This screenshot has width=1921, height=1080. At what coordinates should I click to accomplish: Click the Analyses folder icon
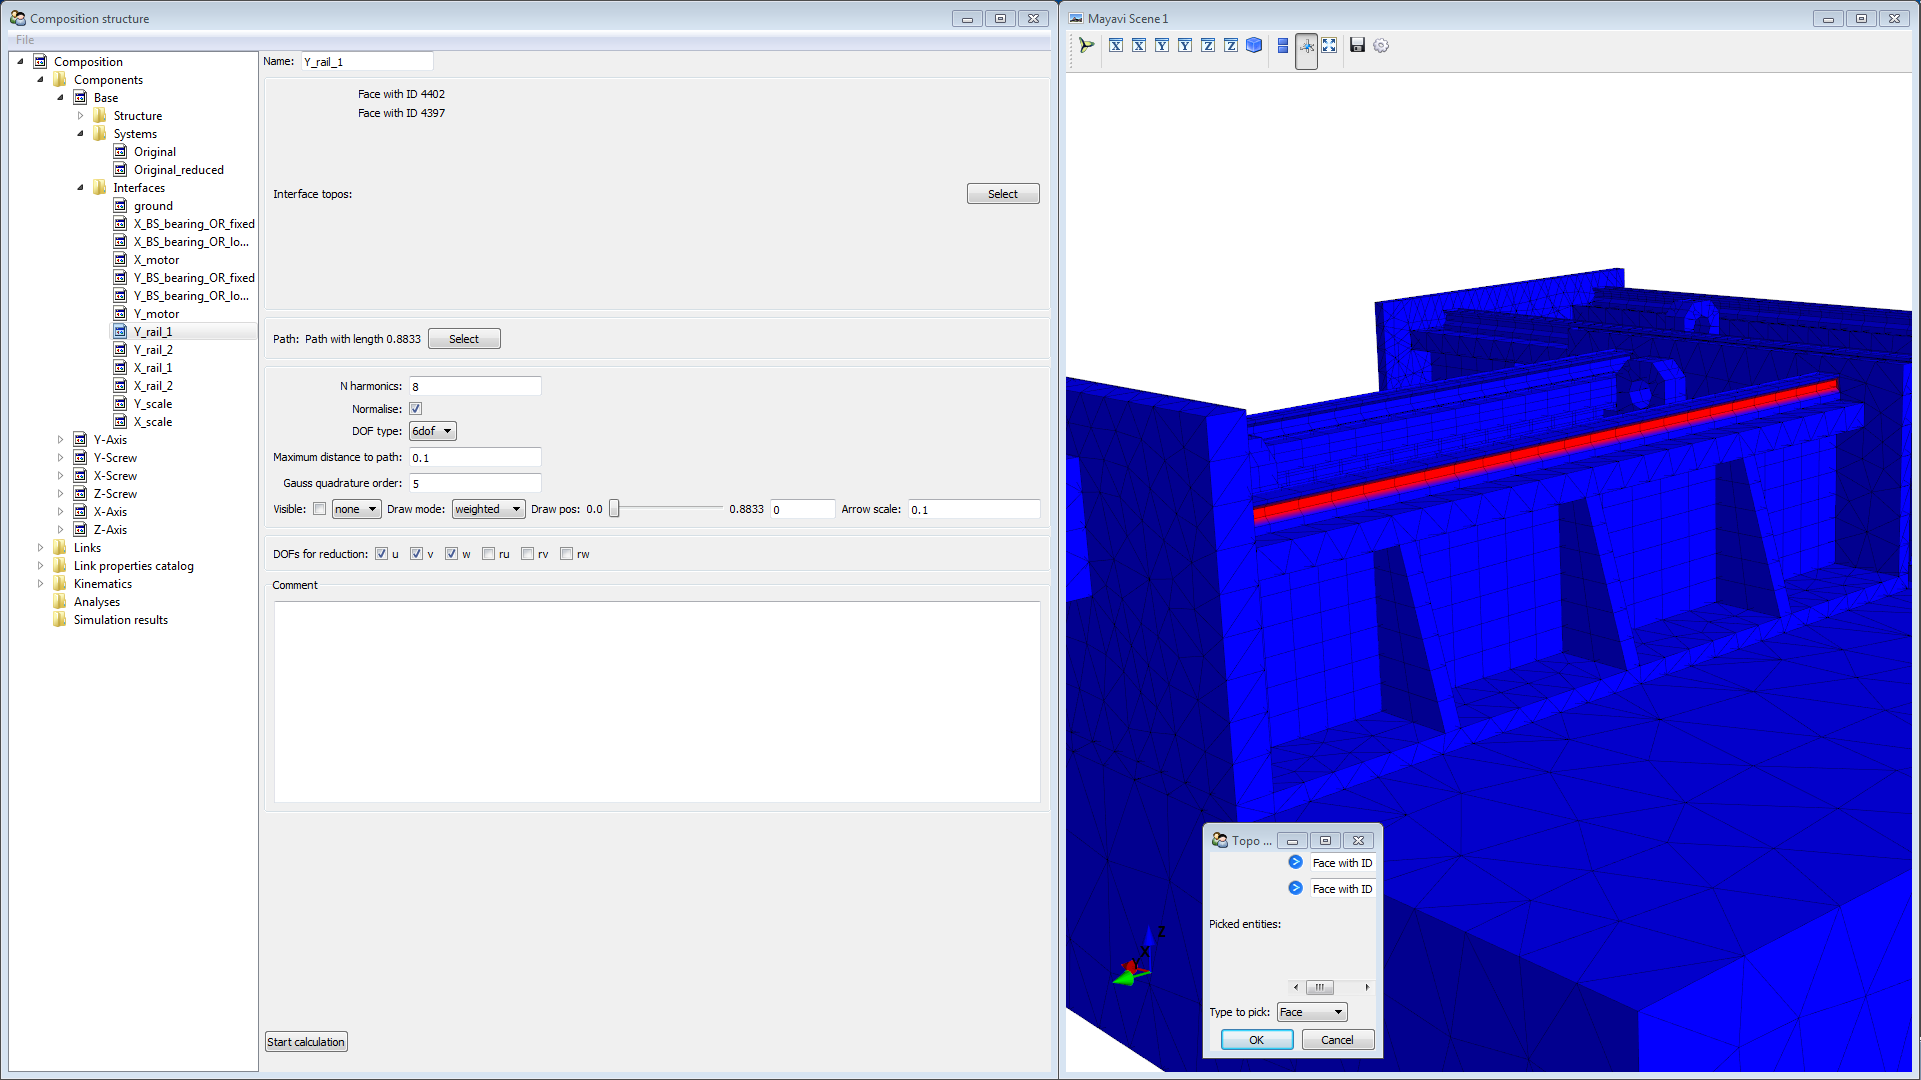tap(60, 602)
